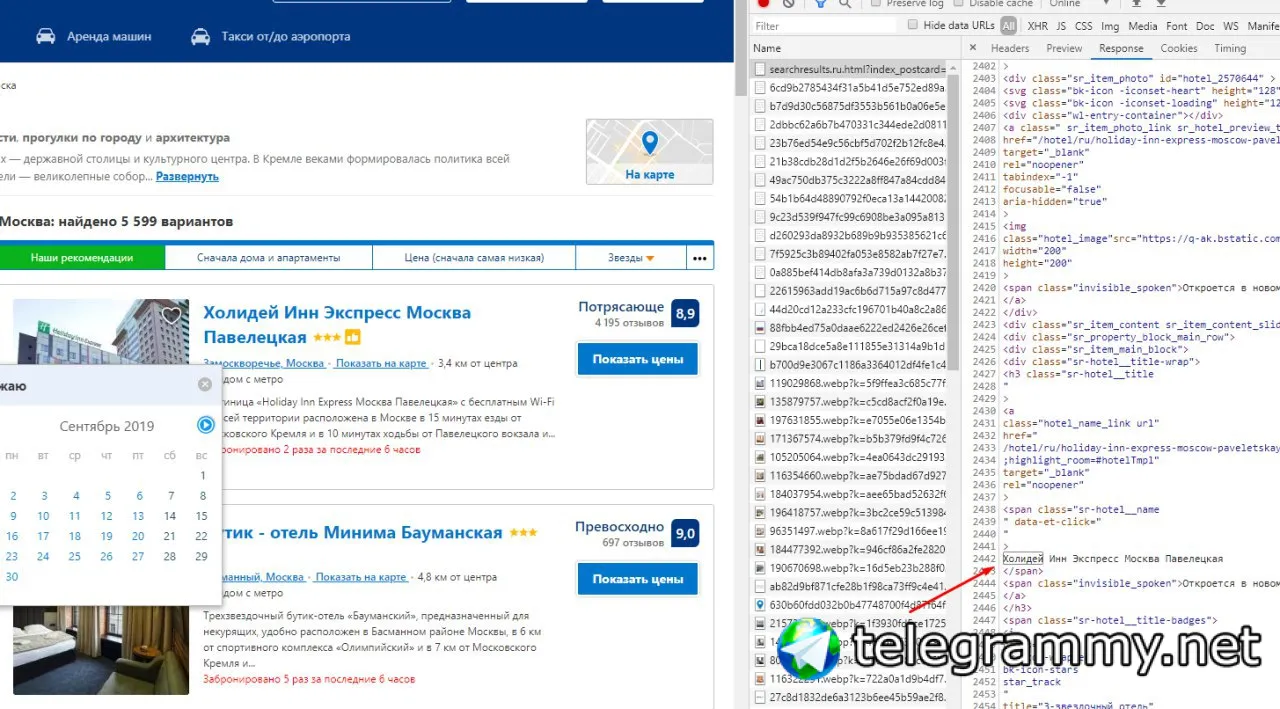The image size is (1280, 709).
Task: Open the Звезды sort dropdown
Action: click(632, 257)
